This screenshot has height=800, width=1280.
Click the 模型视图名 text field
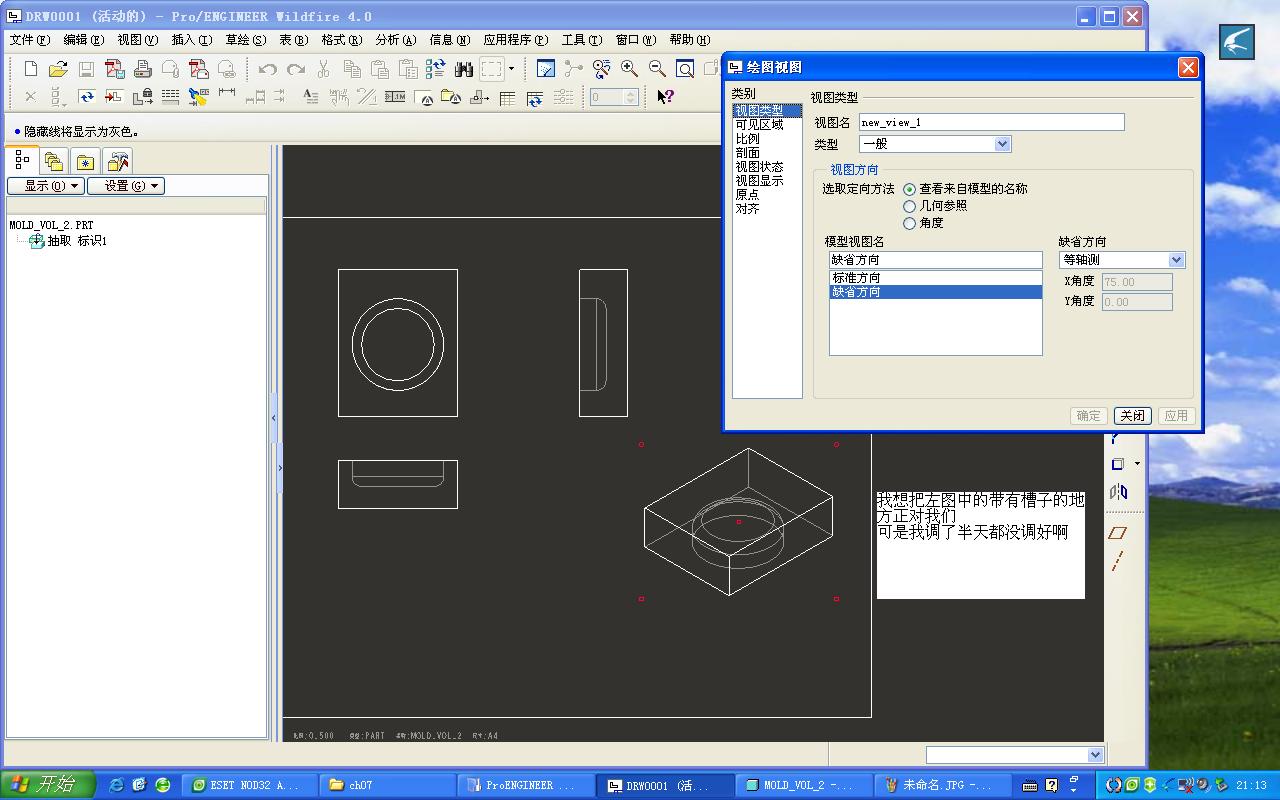[936, 260]
